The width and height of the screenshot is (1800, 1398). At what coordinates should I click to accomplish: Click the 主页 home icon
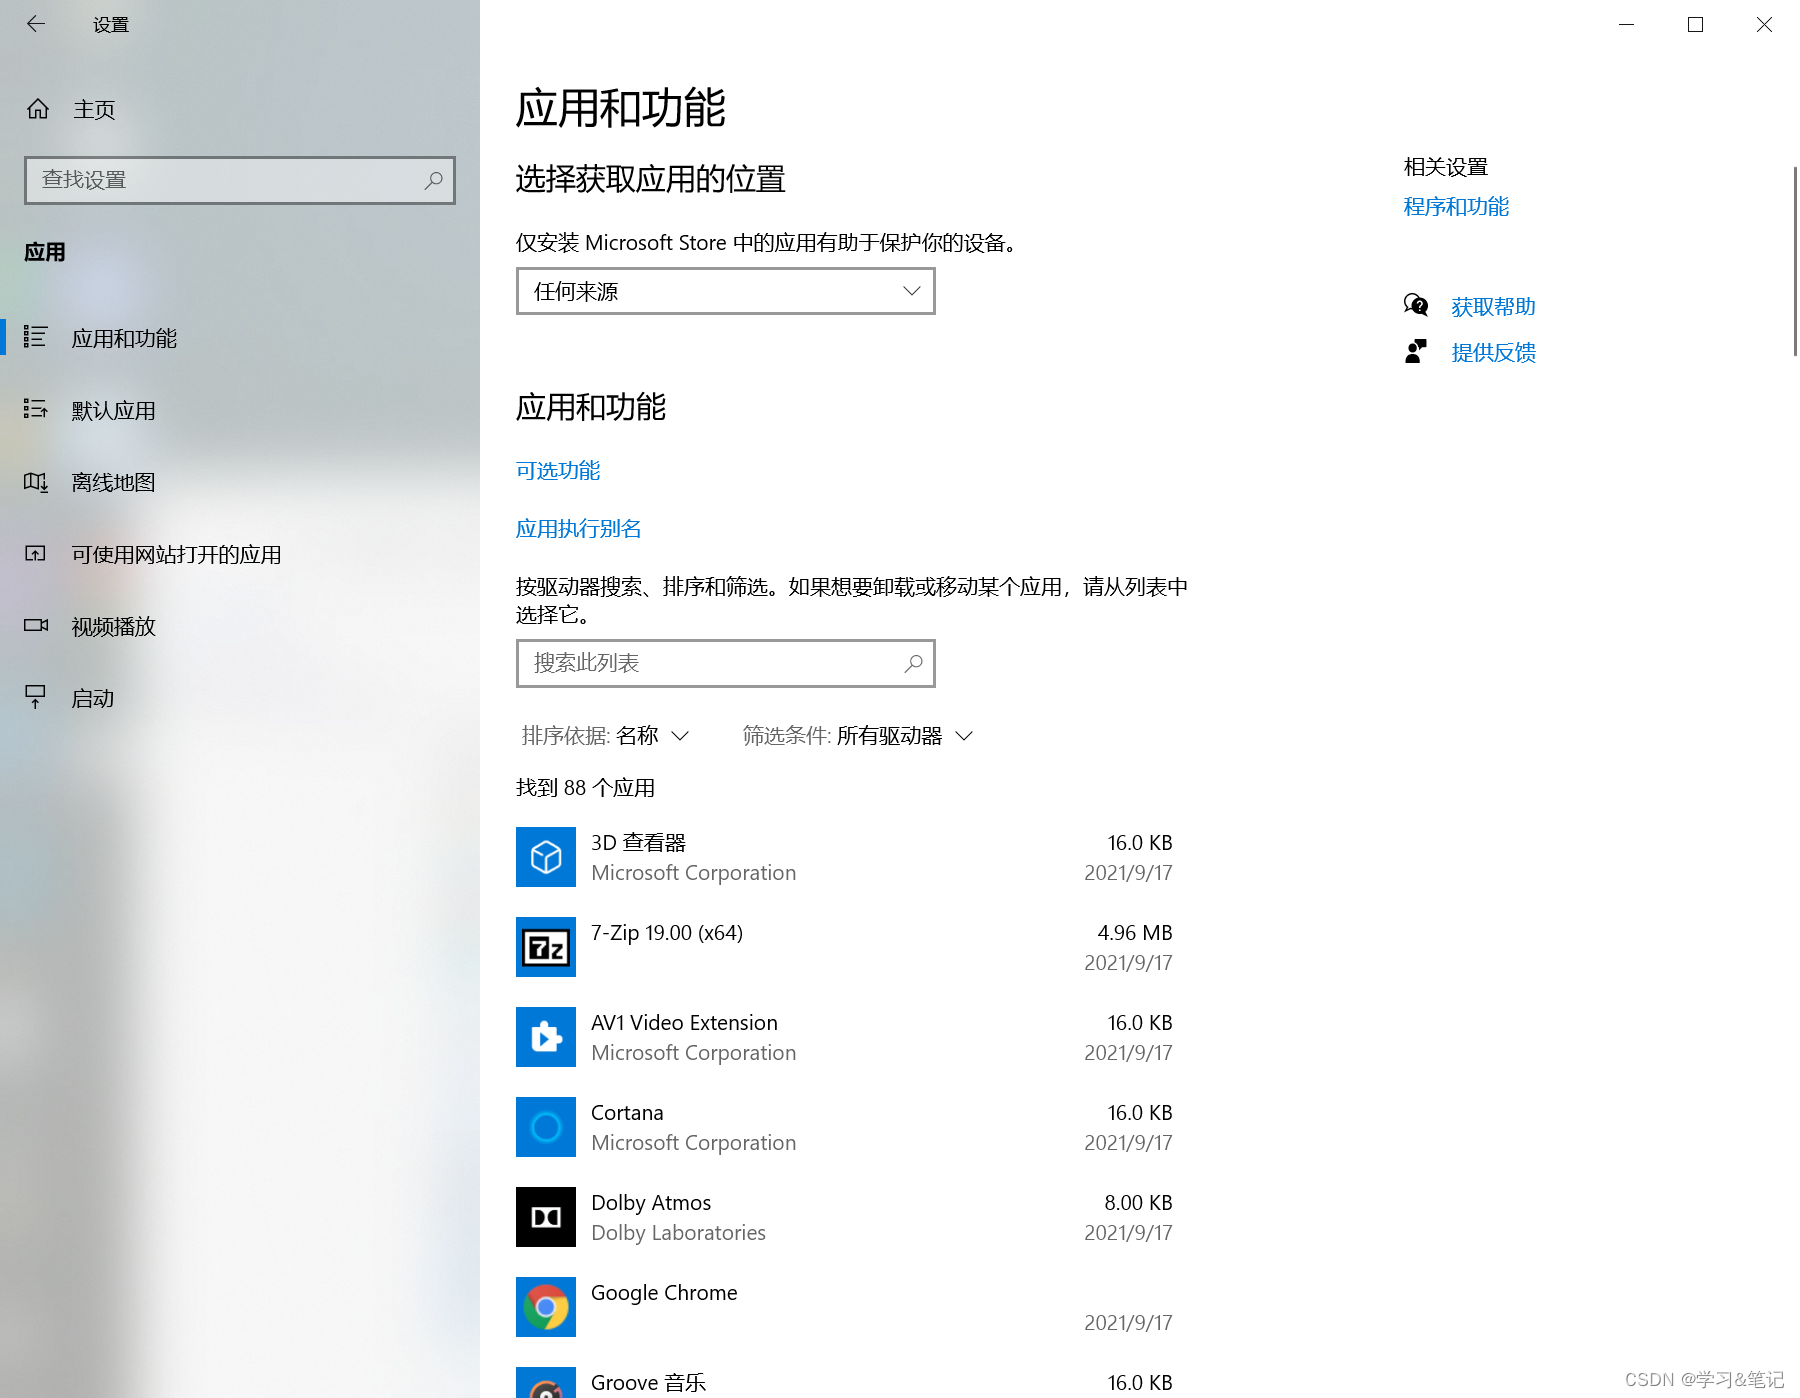coord(38,109)
